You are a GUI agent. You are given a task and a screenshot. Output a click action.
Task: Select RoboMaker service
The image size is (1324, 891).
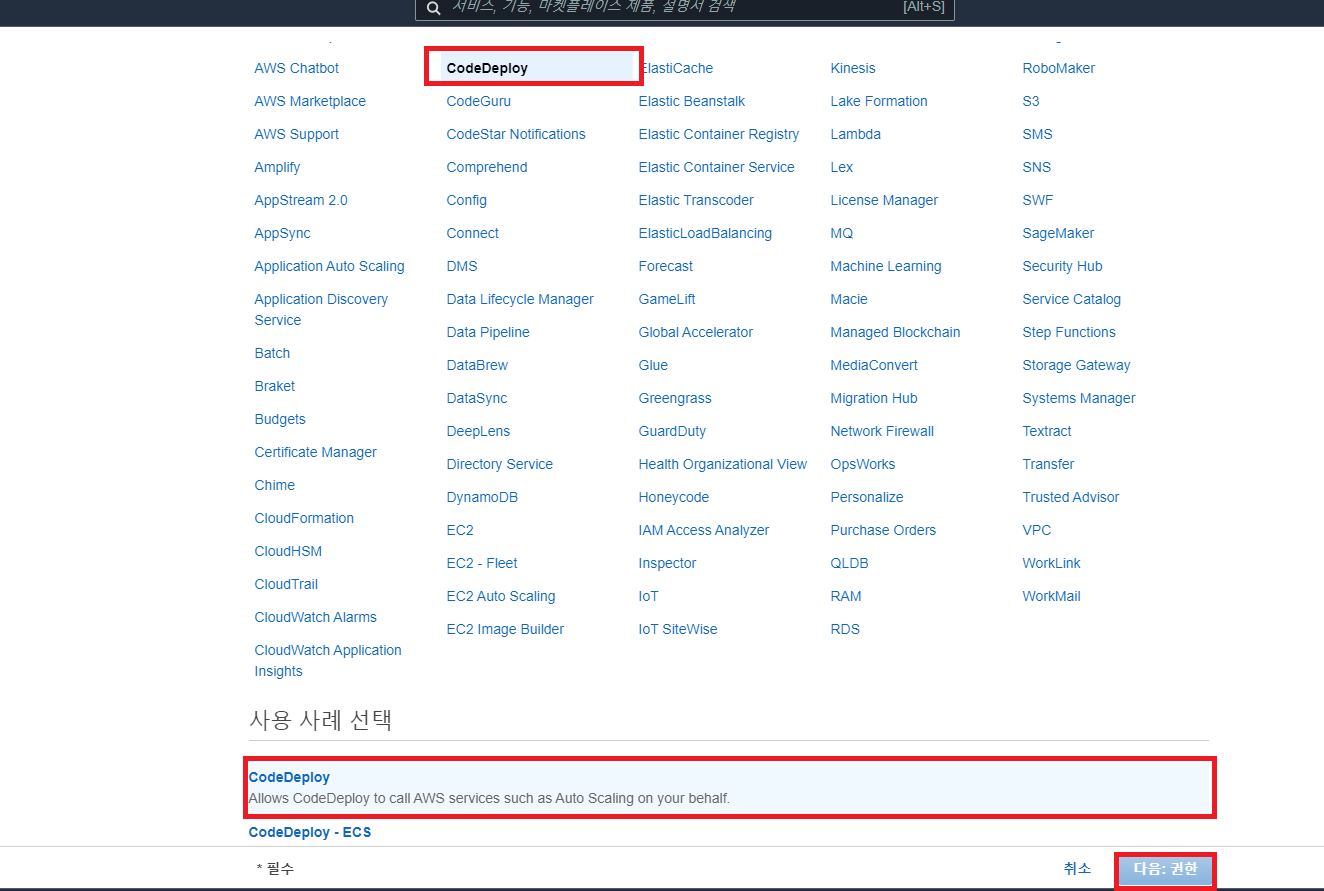click(x=1059, y=68)
